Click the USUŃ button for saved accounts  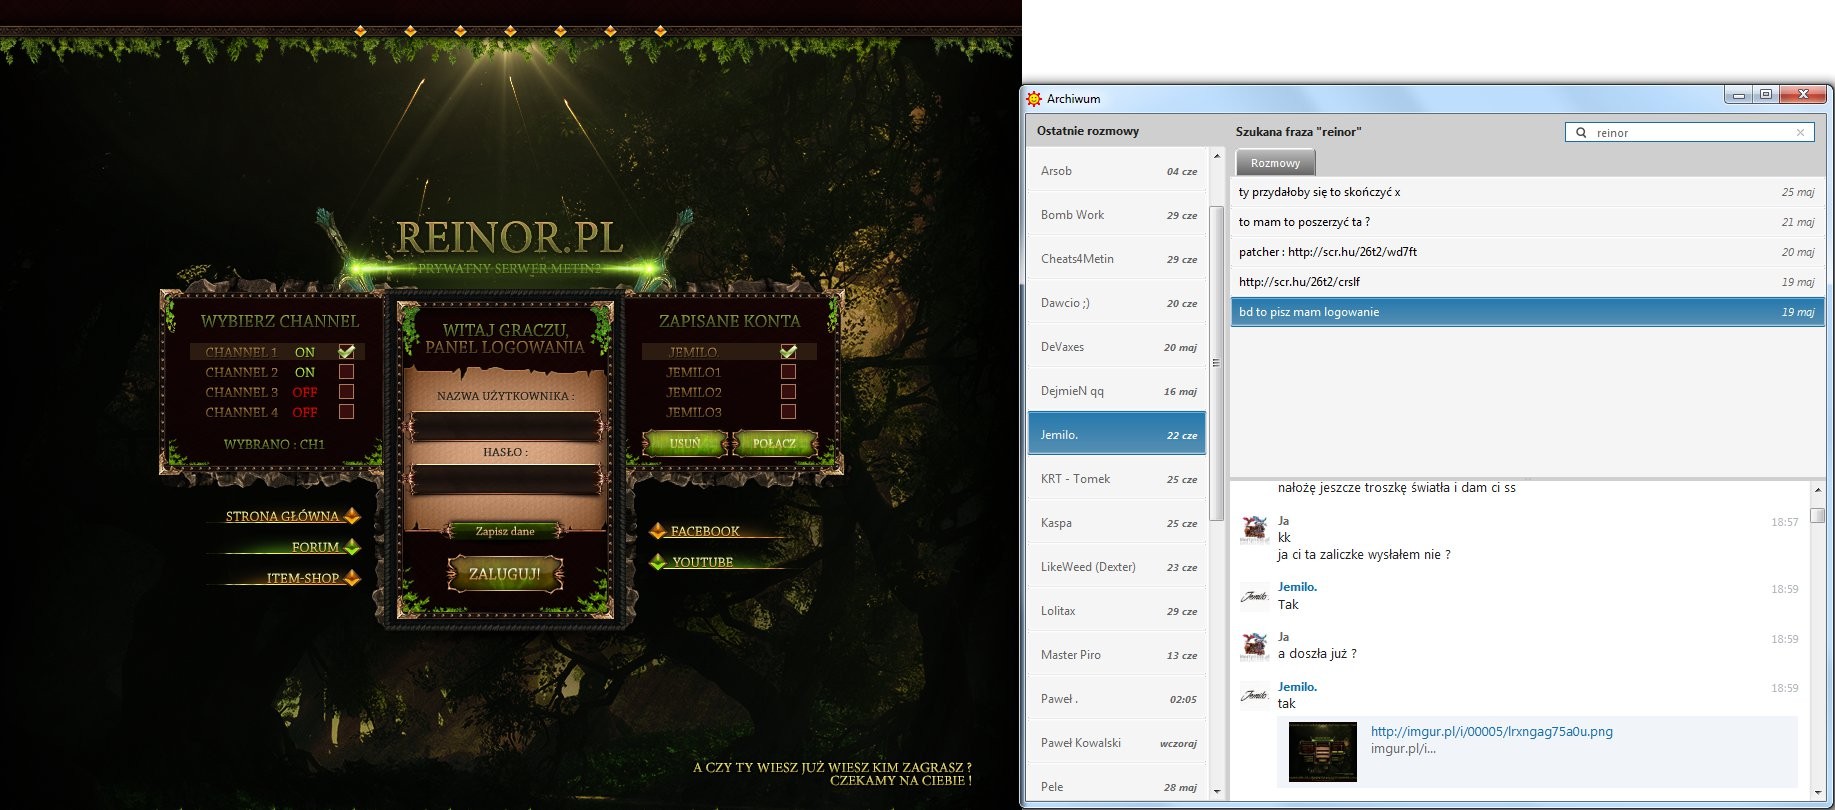coord(685,443)
